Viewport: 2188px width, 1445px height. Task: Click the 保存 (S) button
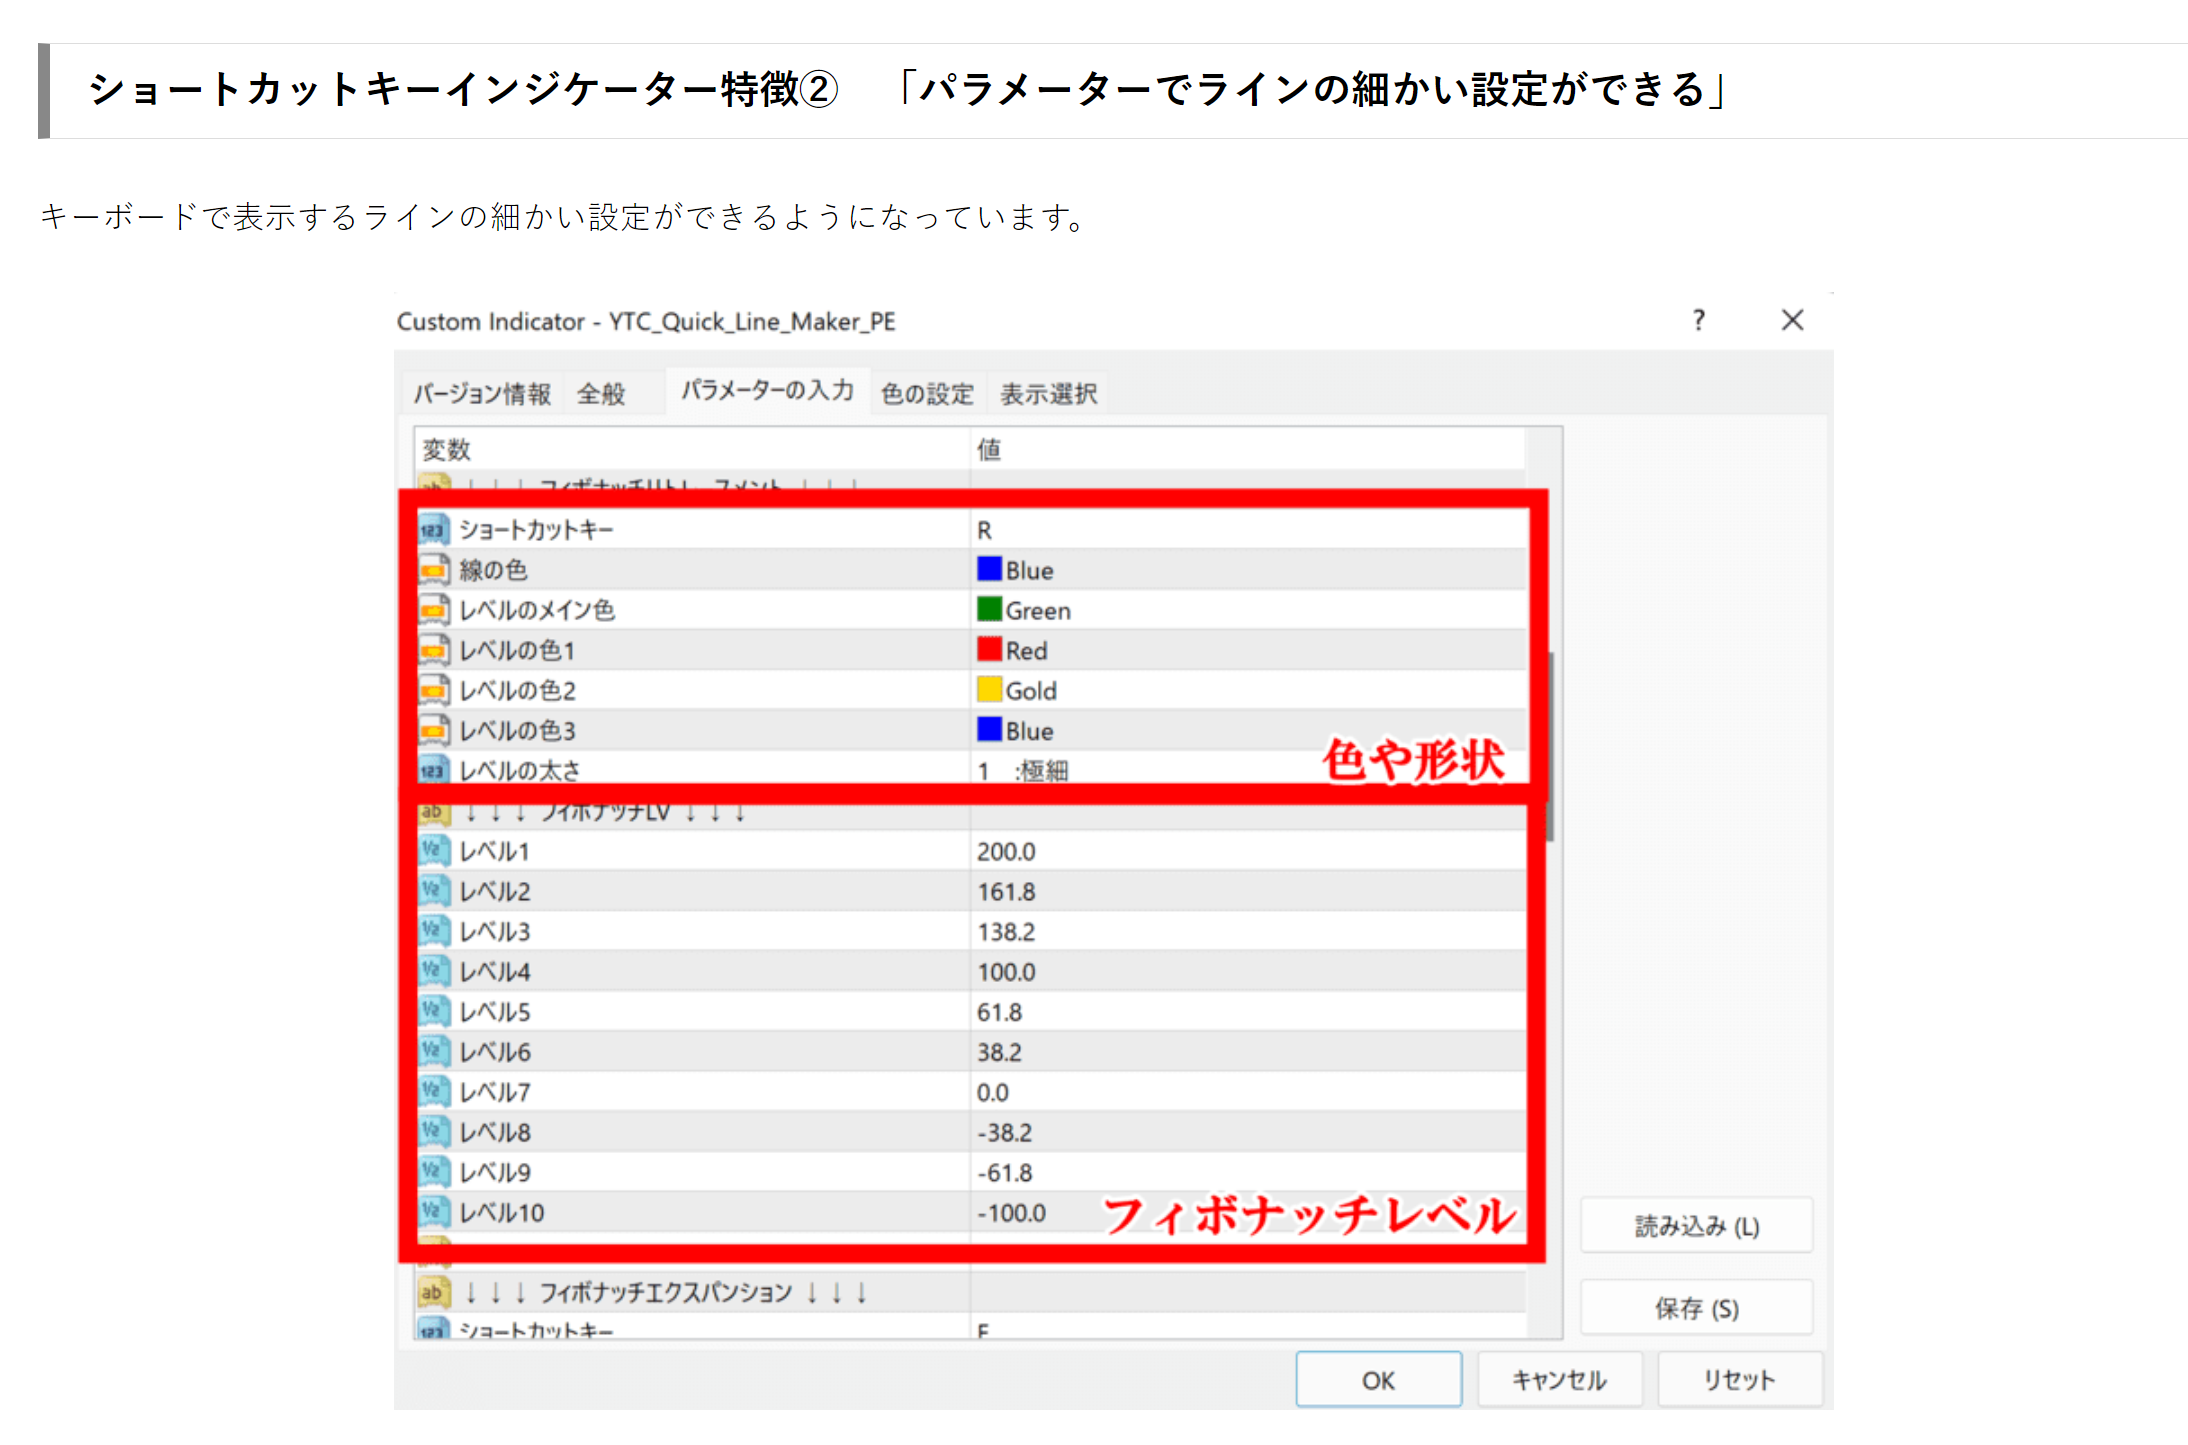(x=1696, y=1308)
